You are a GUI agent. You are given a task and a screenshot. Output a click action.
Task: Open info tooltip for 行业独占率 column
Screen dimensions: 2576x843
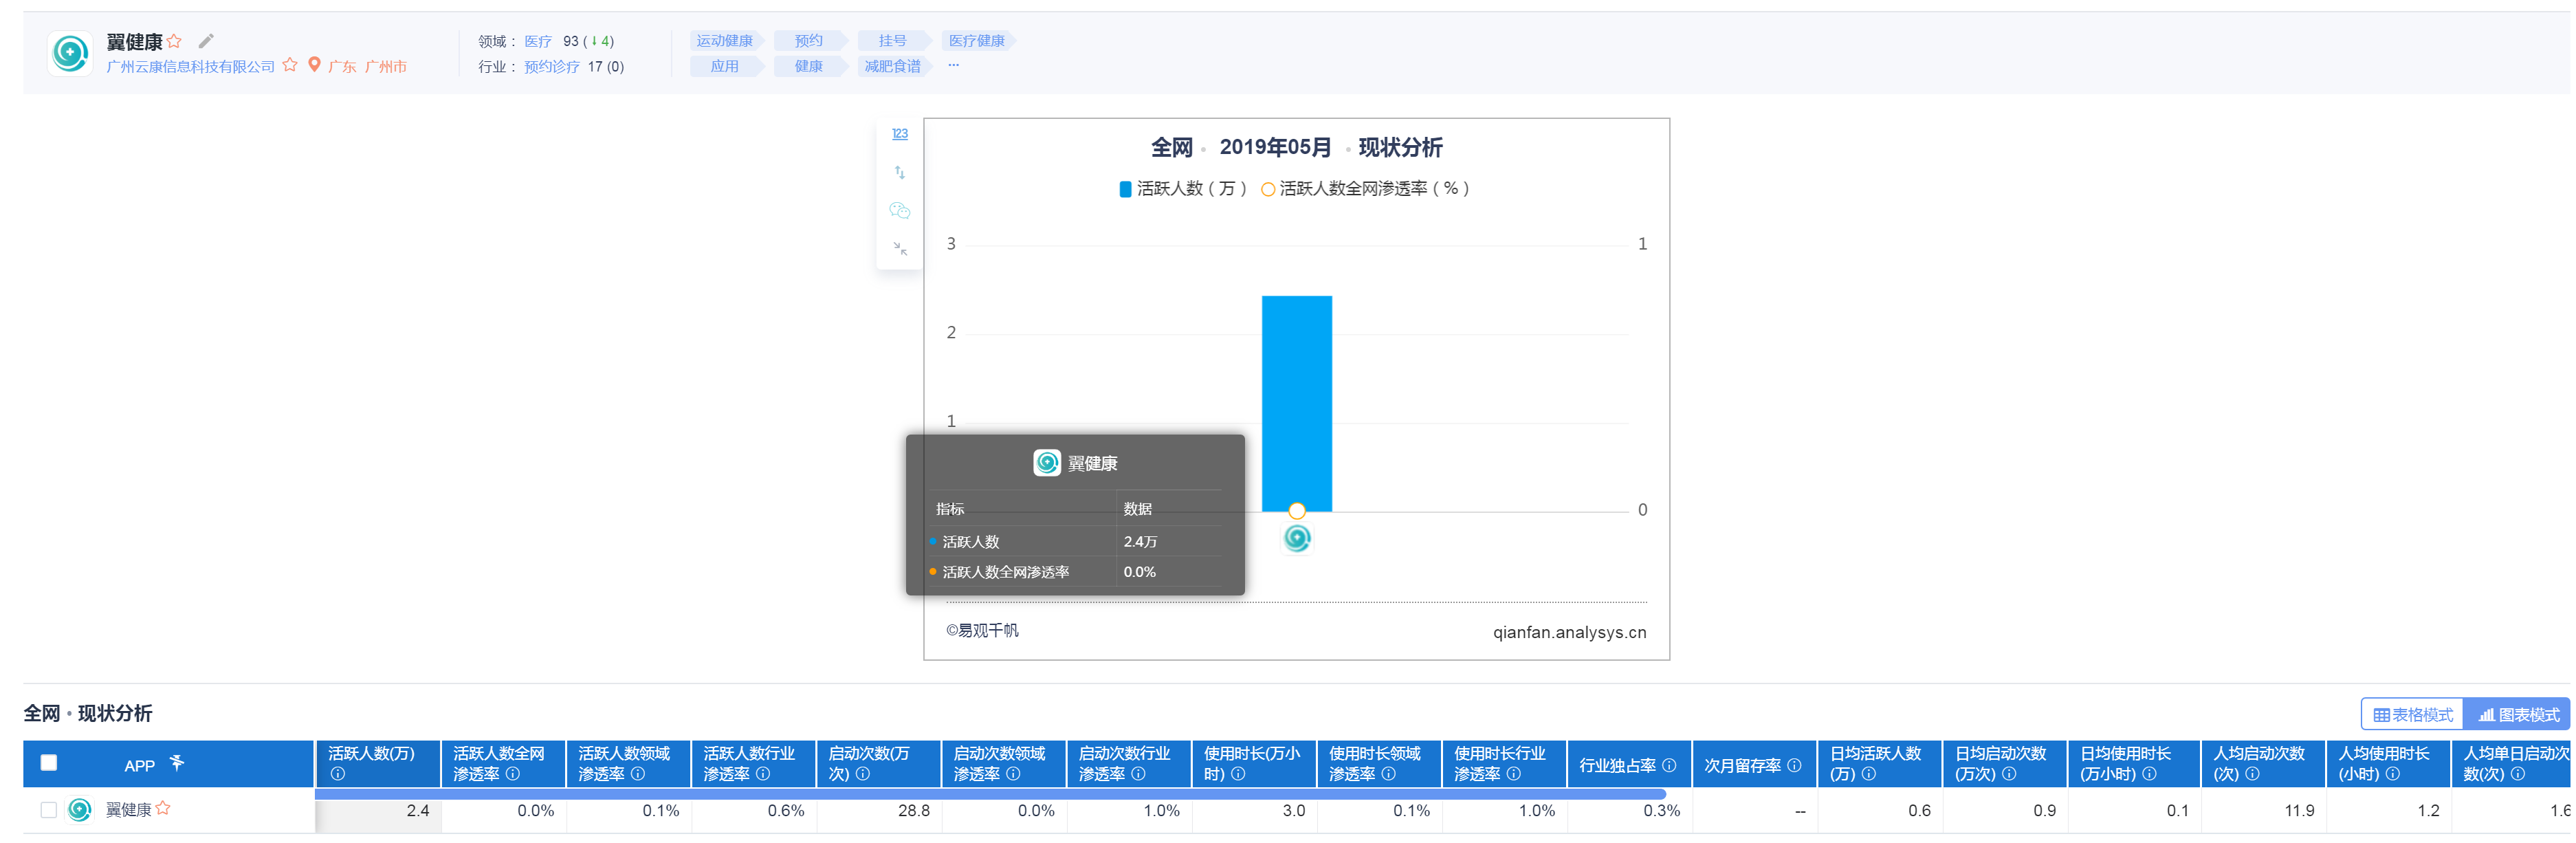1669,765
